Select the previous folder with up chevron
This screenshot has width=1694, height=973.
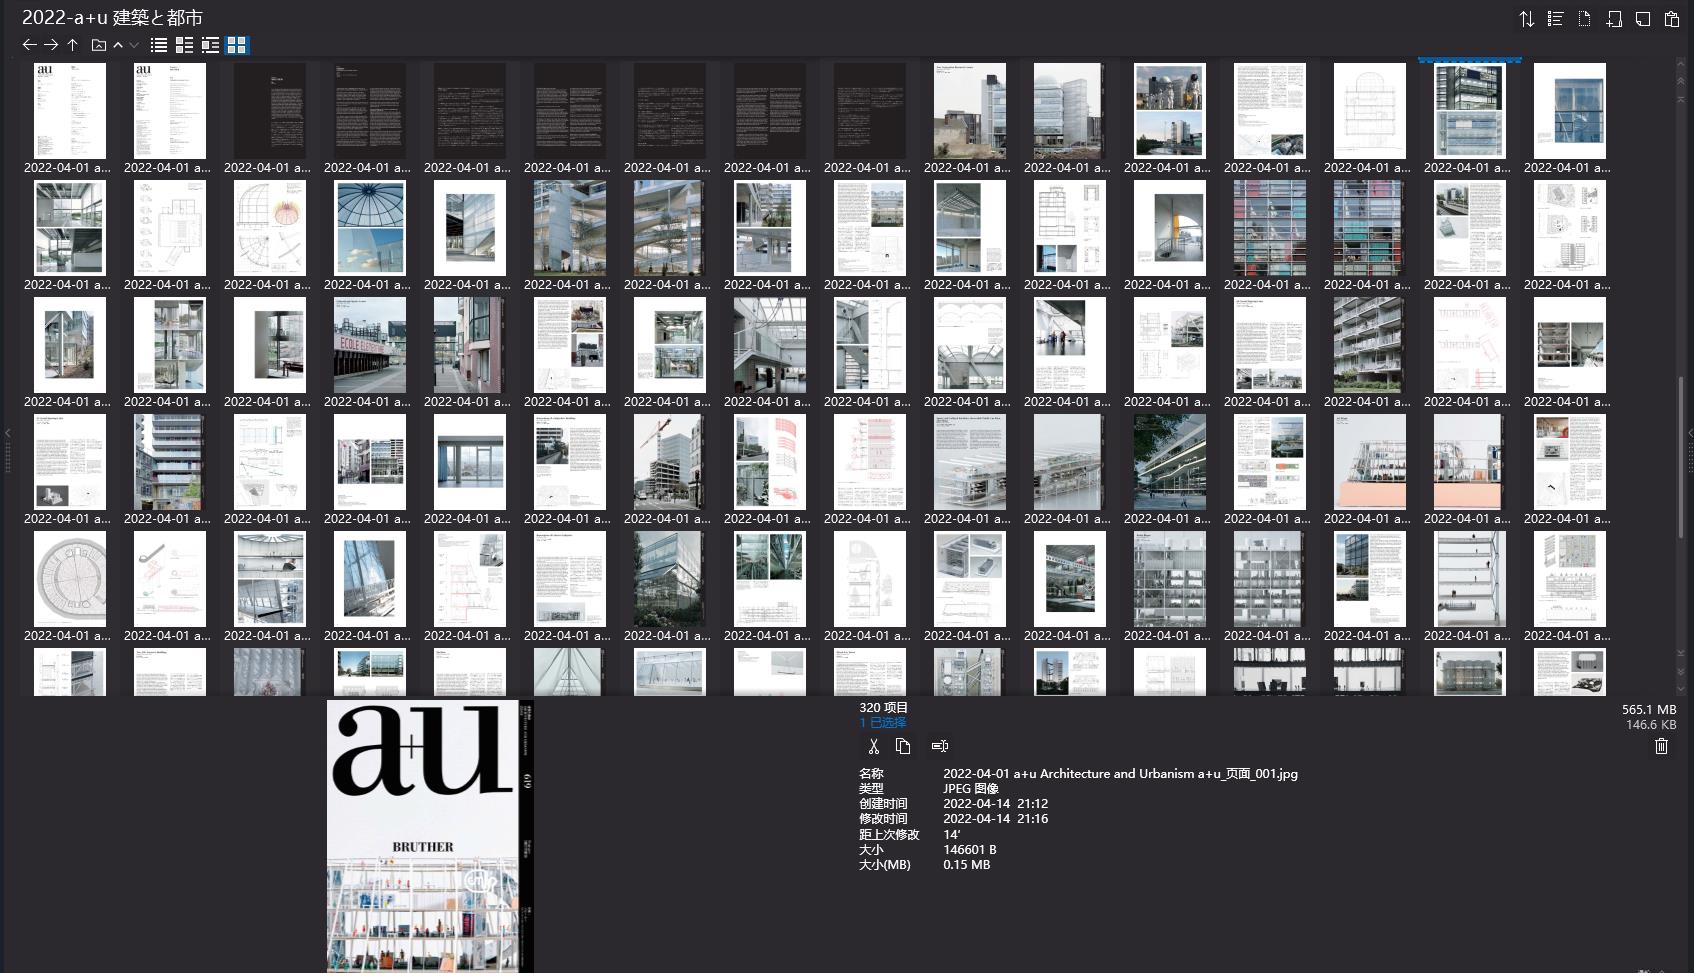(118, 45)
